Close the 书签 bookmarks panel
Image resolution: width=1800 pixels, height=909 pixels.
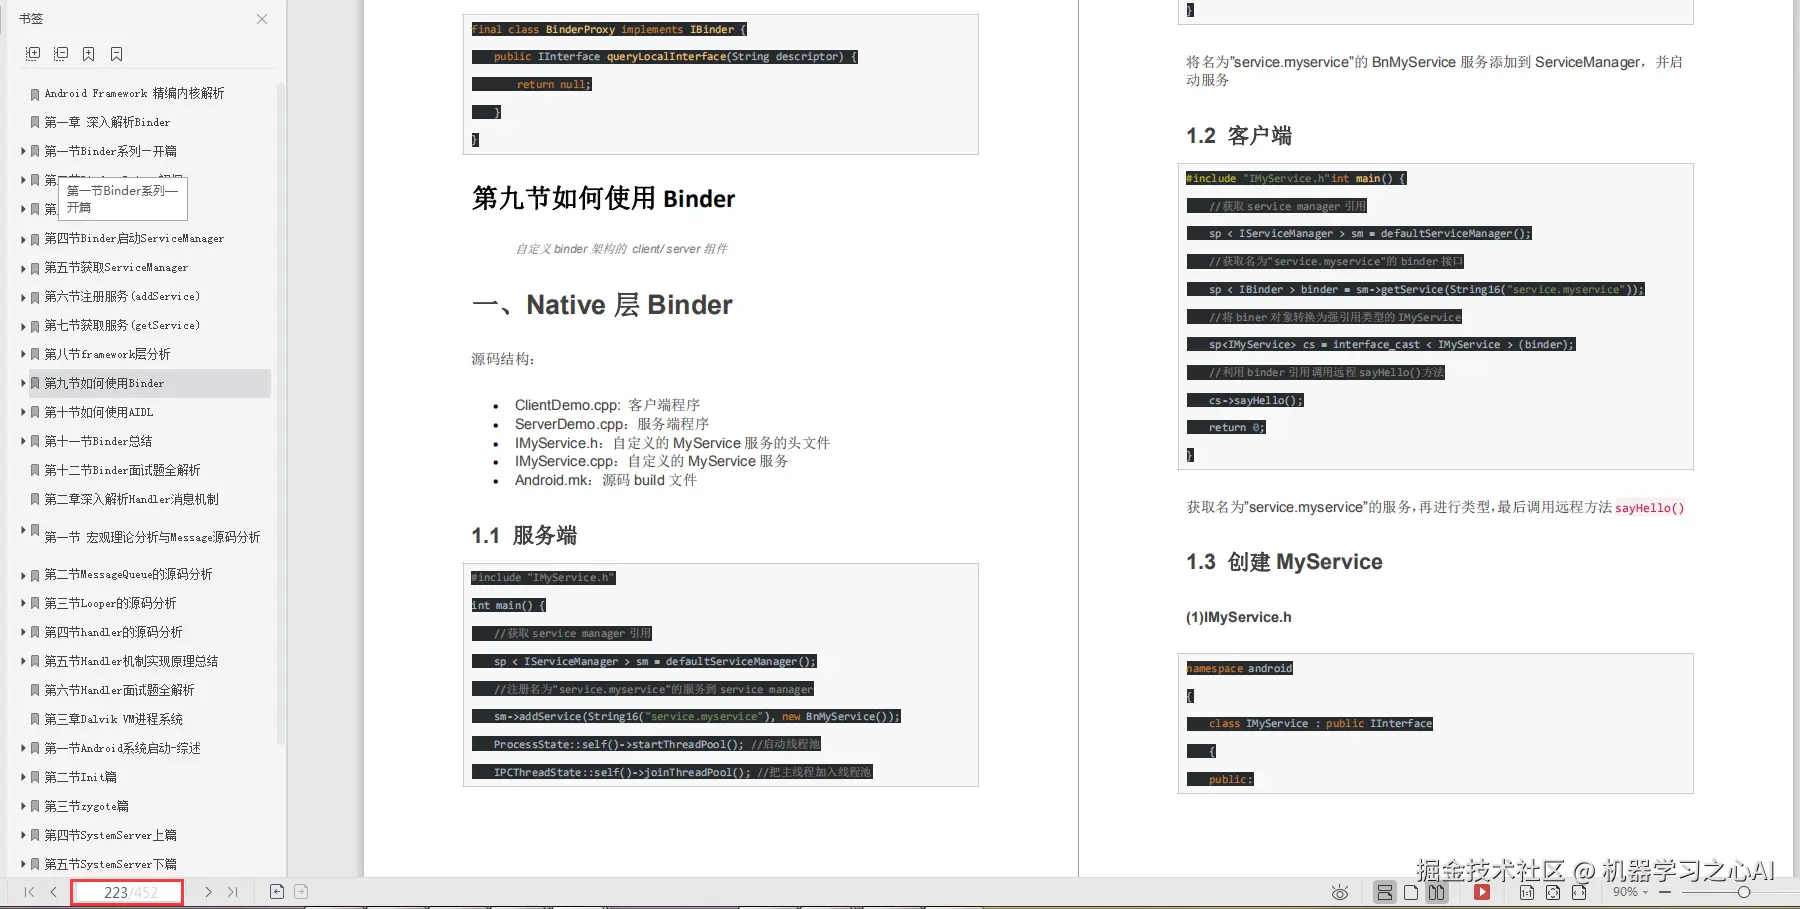tap(262, 19)
